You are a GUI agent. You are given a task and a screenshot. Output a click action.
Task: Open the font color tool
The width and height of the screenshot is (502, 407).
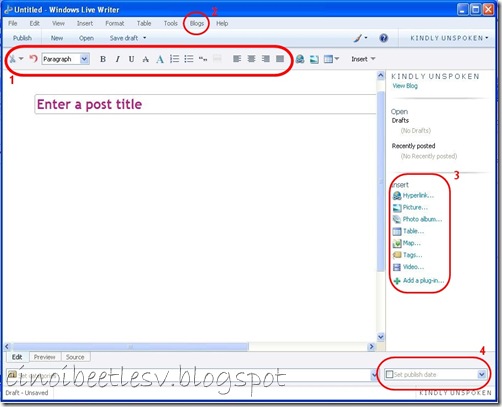point(160,59)
